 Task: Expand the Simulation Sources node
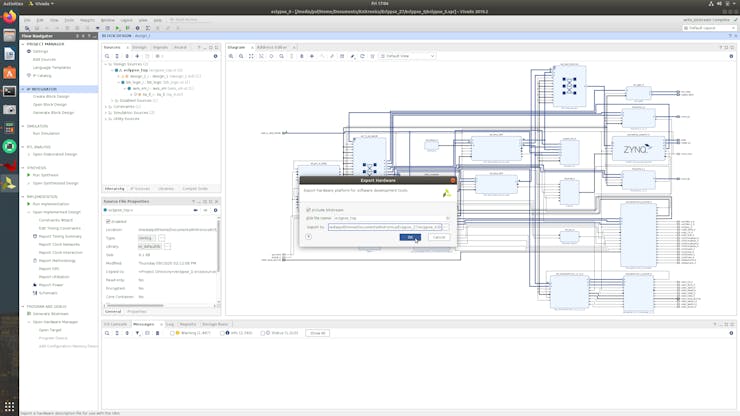106,113
